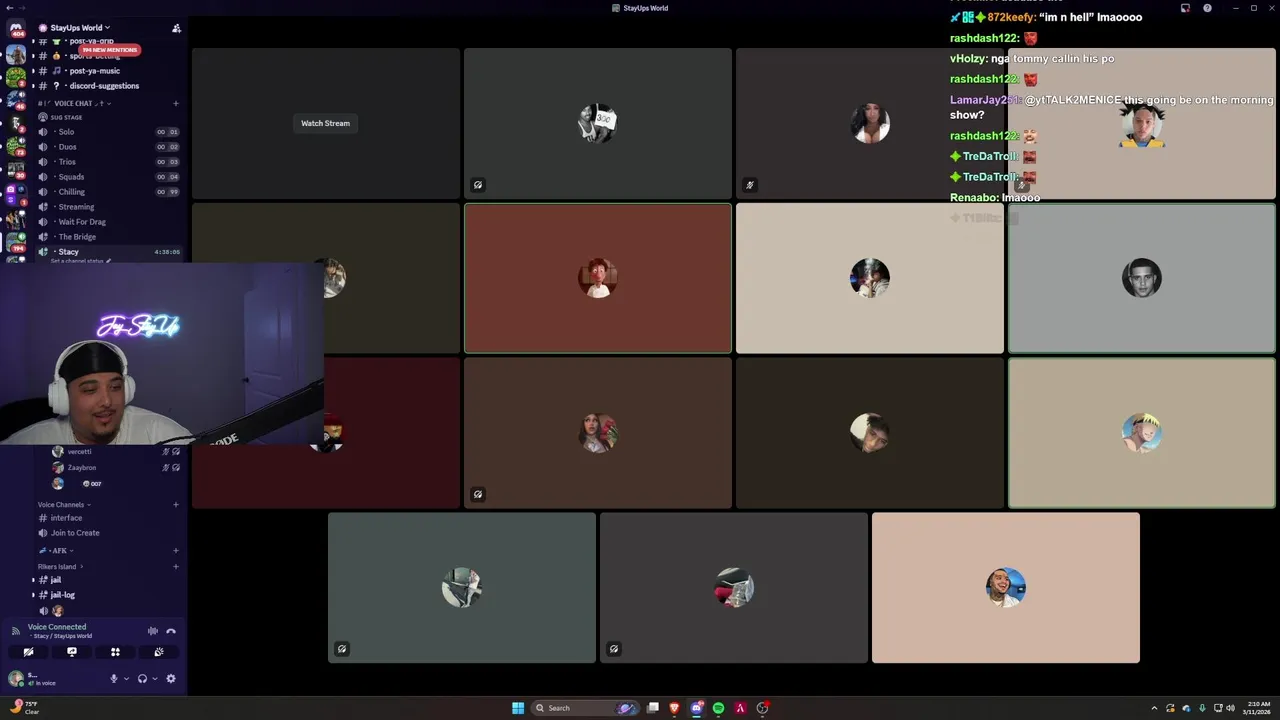Image resolution: width=1280 pixels, height=720 pixels.
Task: Mute the microphone
Action: tap(114, 679)
